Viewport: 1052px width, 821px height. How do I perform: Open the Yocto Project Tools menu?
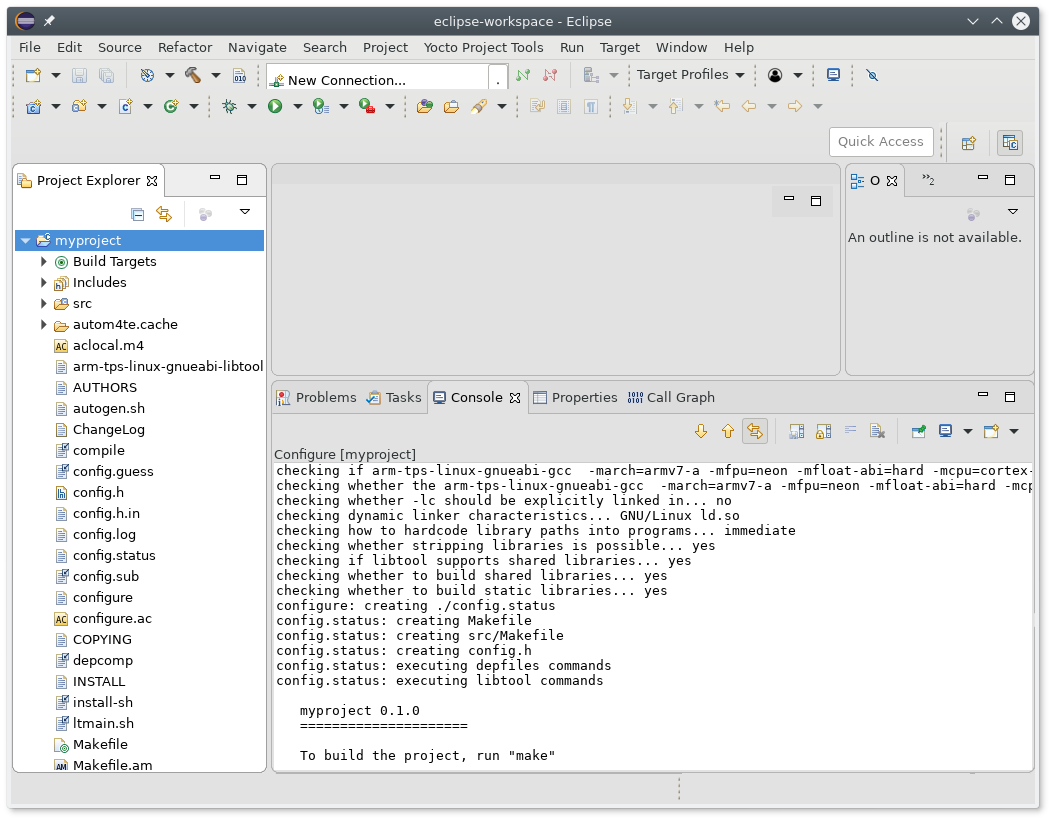[x=483, y=47]
